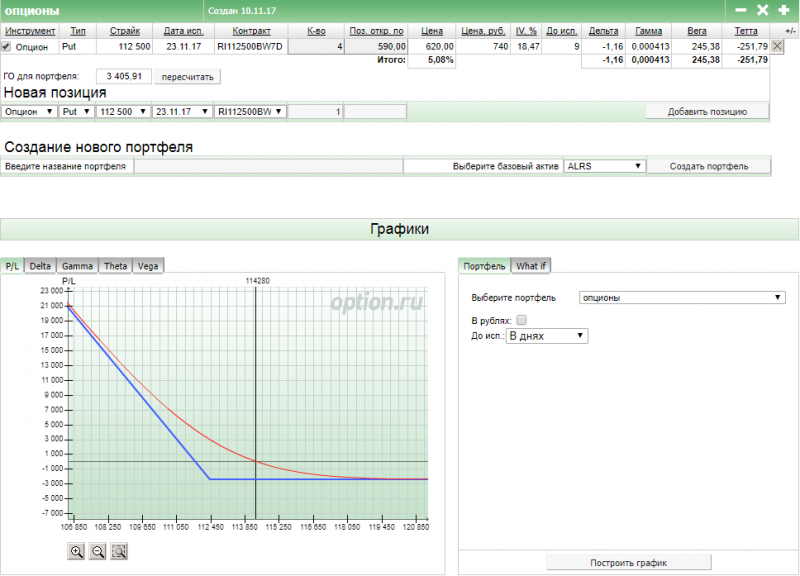Delete the option row with X icon
Viewport: 800px width, 576px height.
[x=778, y=46]
